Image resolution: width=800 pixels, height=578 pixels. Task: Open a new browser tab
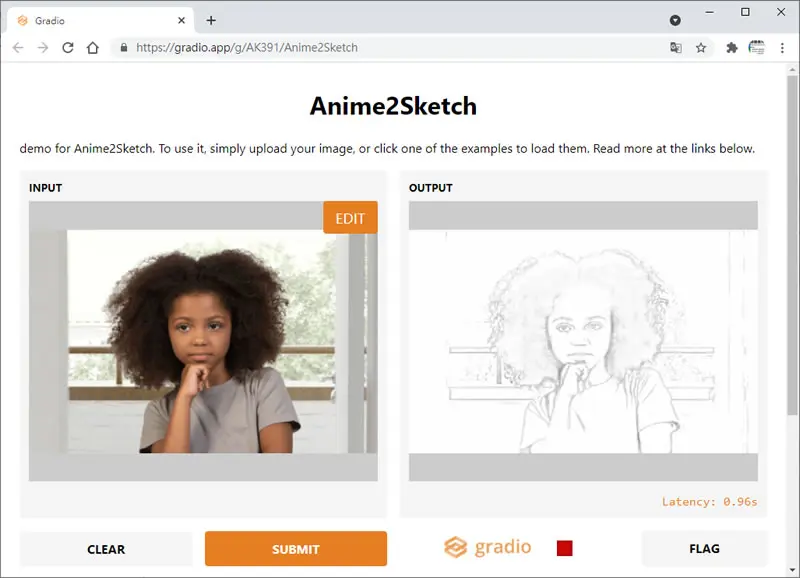(211, 20)
